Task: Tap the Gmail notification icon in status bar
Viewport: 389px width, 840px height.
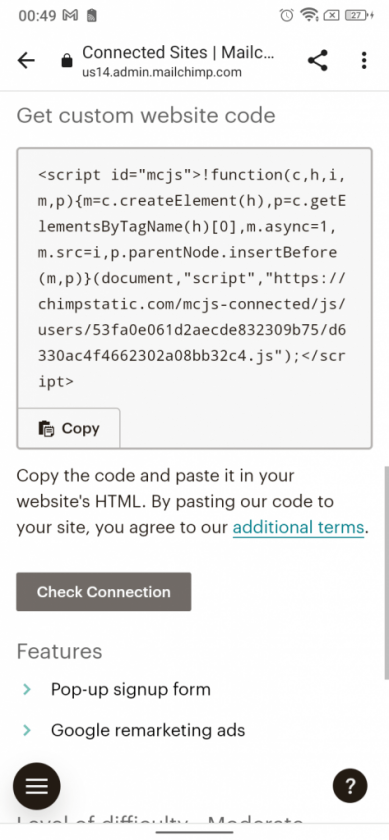Action: 70,16
